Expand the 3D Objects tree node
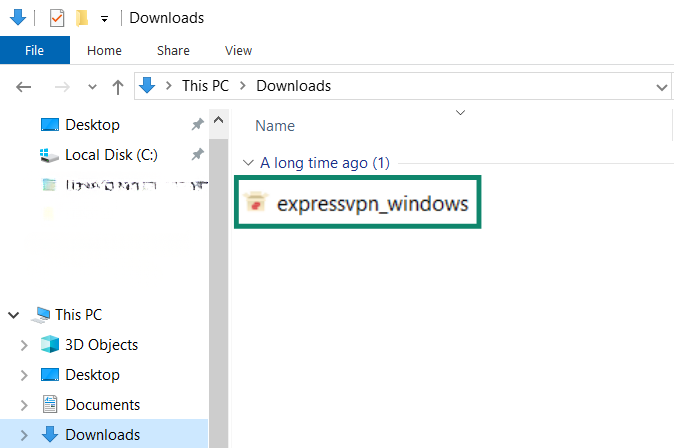 coord(24,345)
